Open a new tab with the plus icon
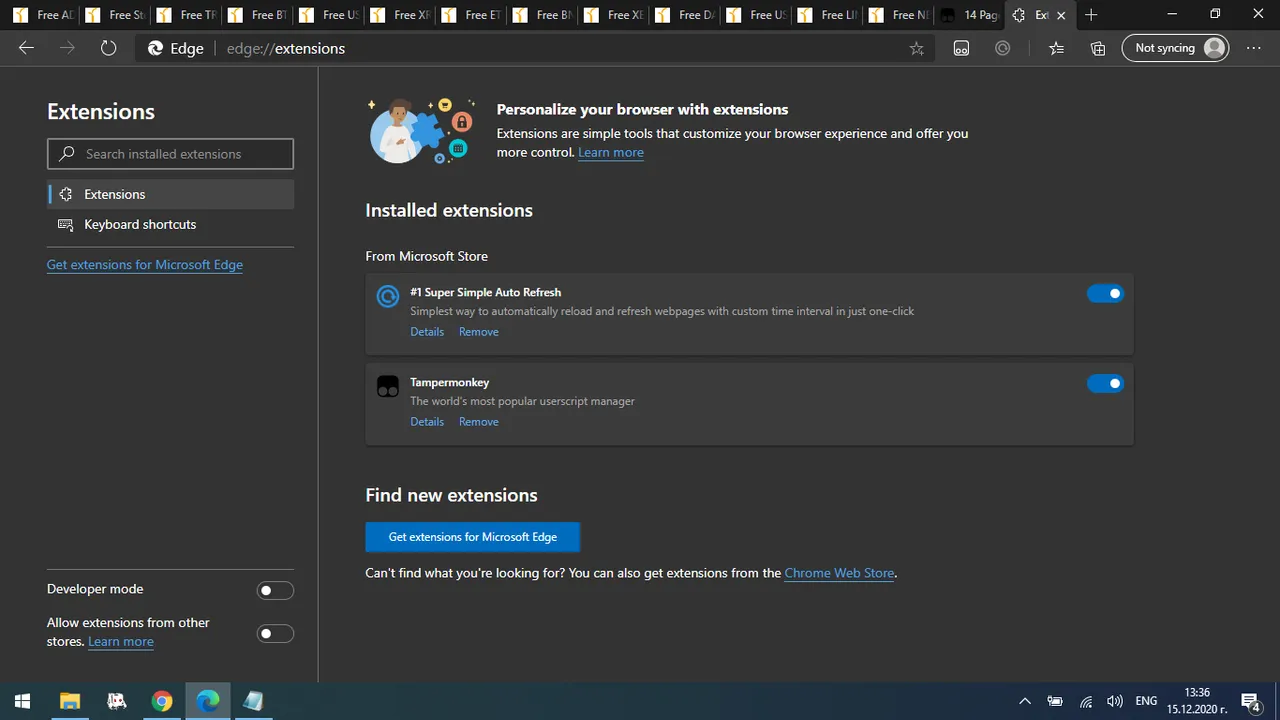The image size is (1280, 720). click(x=1091, y=15)
